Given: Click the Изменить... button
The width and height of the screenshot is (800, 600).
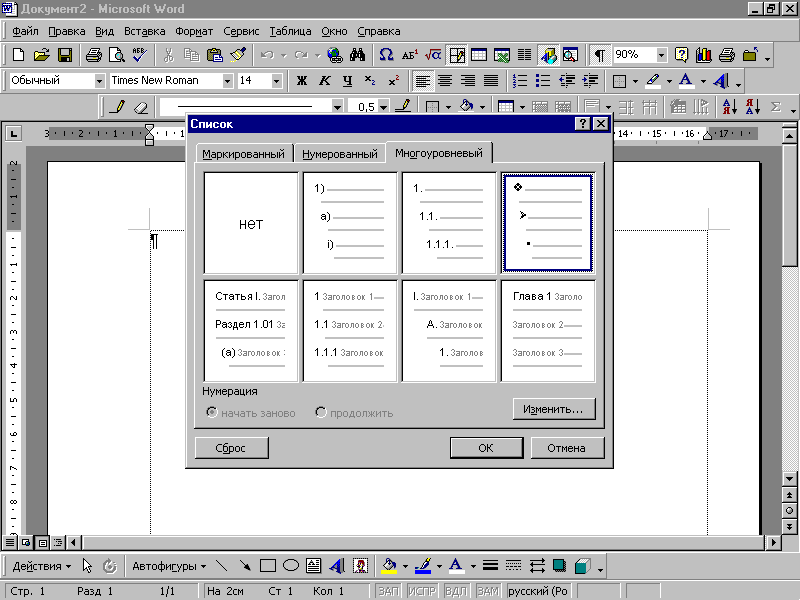Looking at the screenshot, I should pyautogui.click(x=554, y=409).
